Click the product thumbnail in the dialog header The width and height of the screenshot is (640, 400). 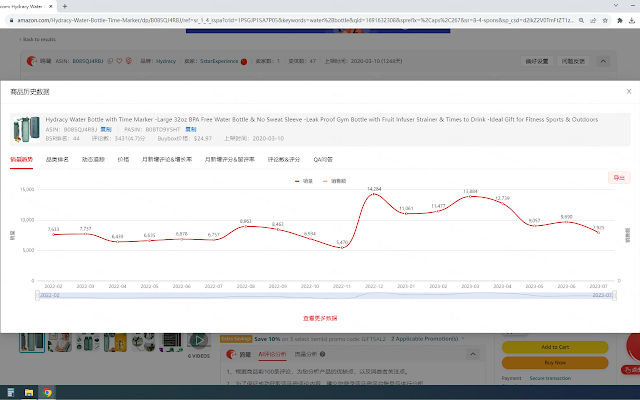pyautogui.click(x=26, y=129)
